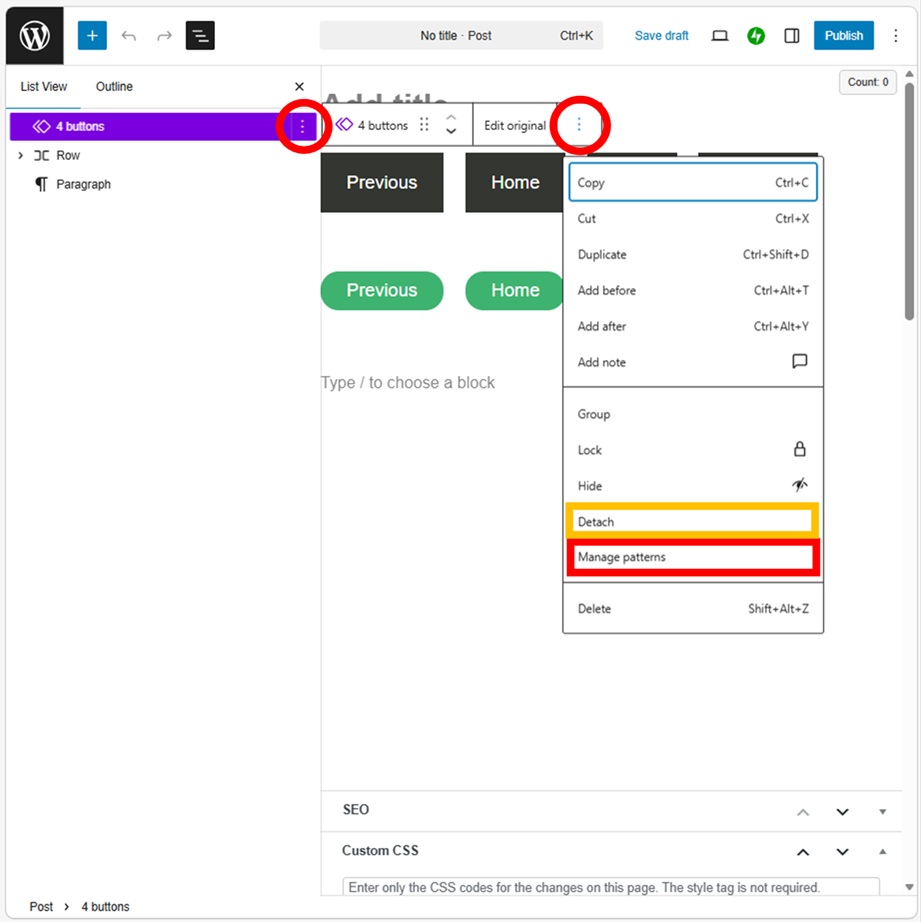Click the Publish button

[843, 36]
